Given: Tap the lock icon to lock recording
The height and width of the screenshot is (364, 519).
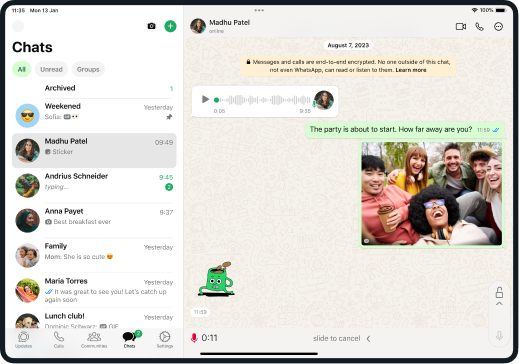Looking at the screenshot, I should click(x=499, y=292).
